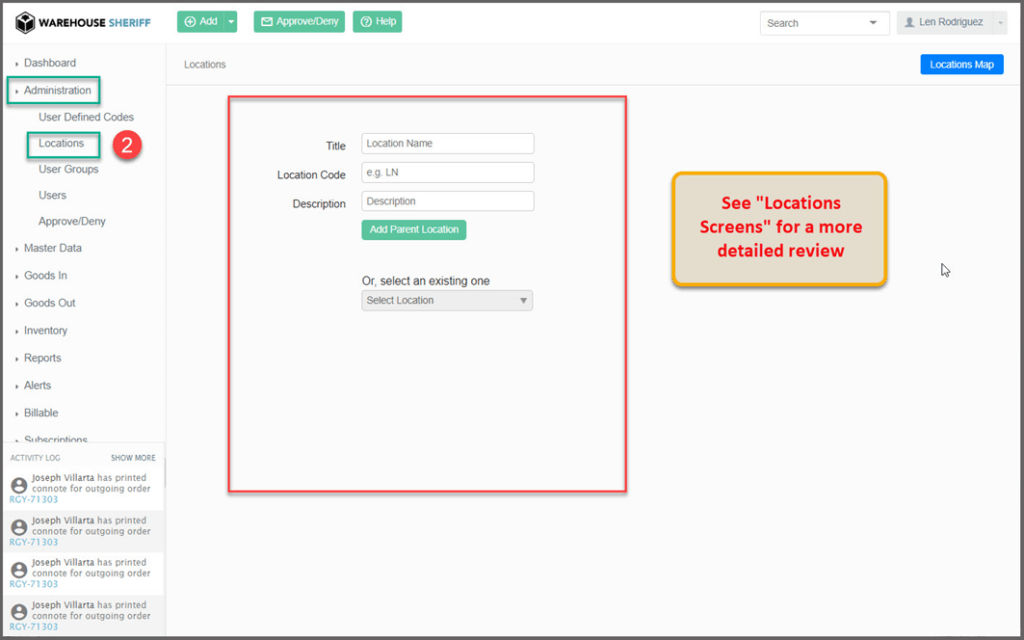The image size is (1024, 640).
Task: Click the user avatar icon beside Len Rodriguez
Action: point(909,23)
